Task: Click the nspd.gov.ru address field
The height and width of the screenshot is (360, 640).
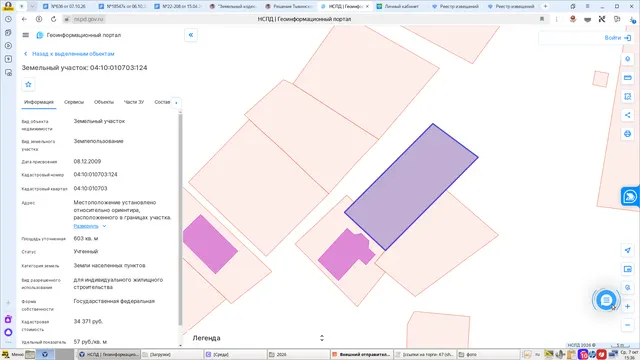Action: pyautogui.click(x=89, y=19)
